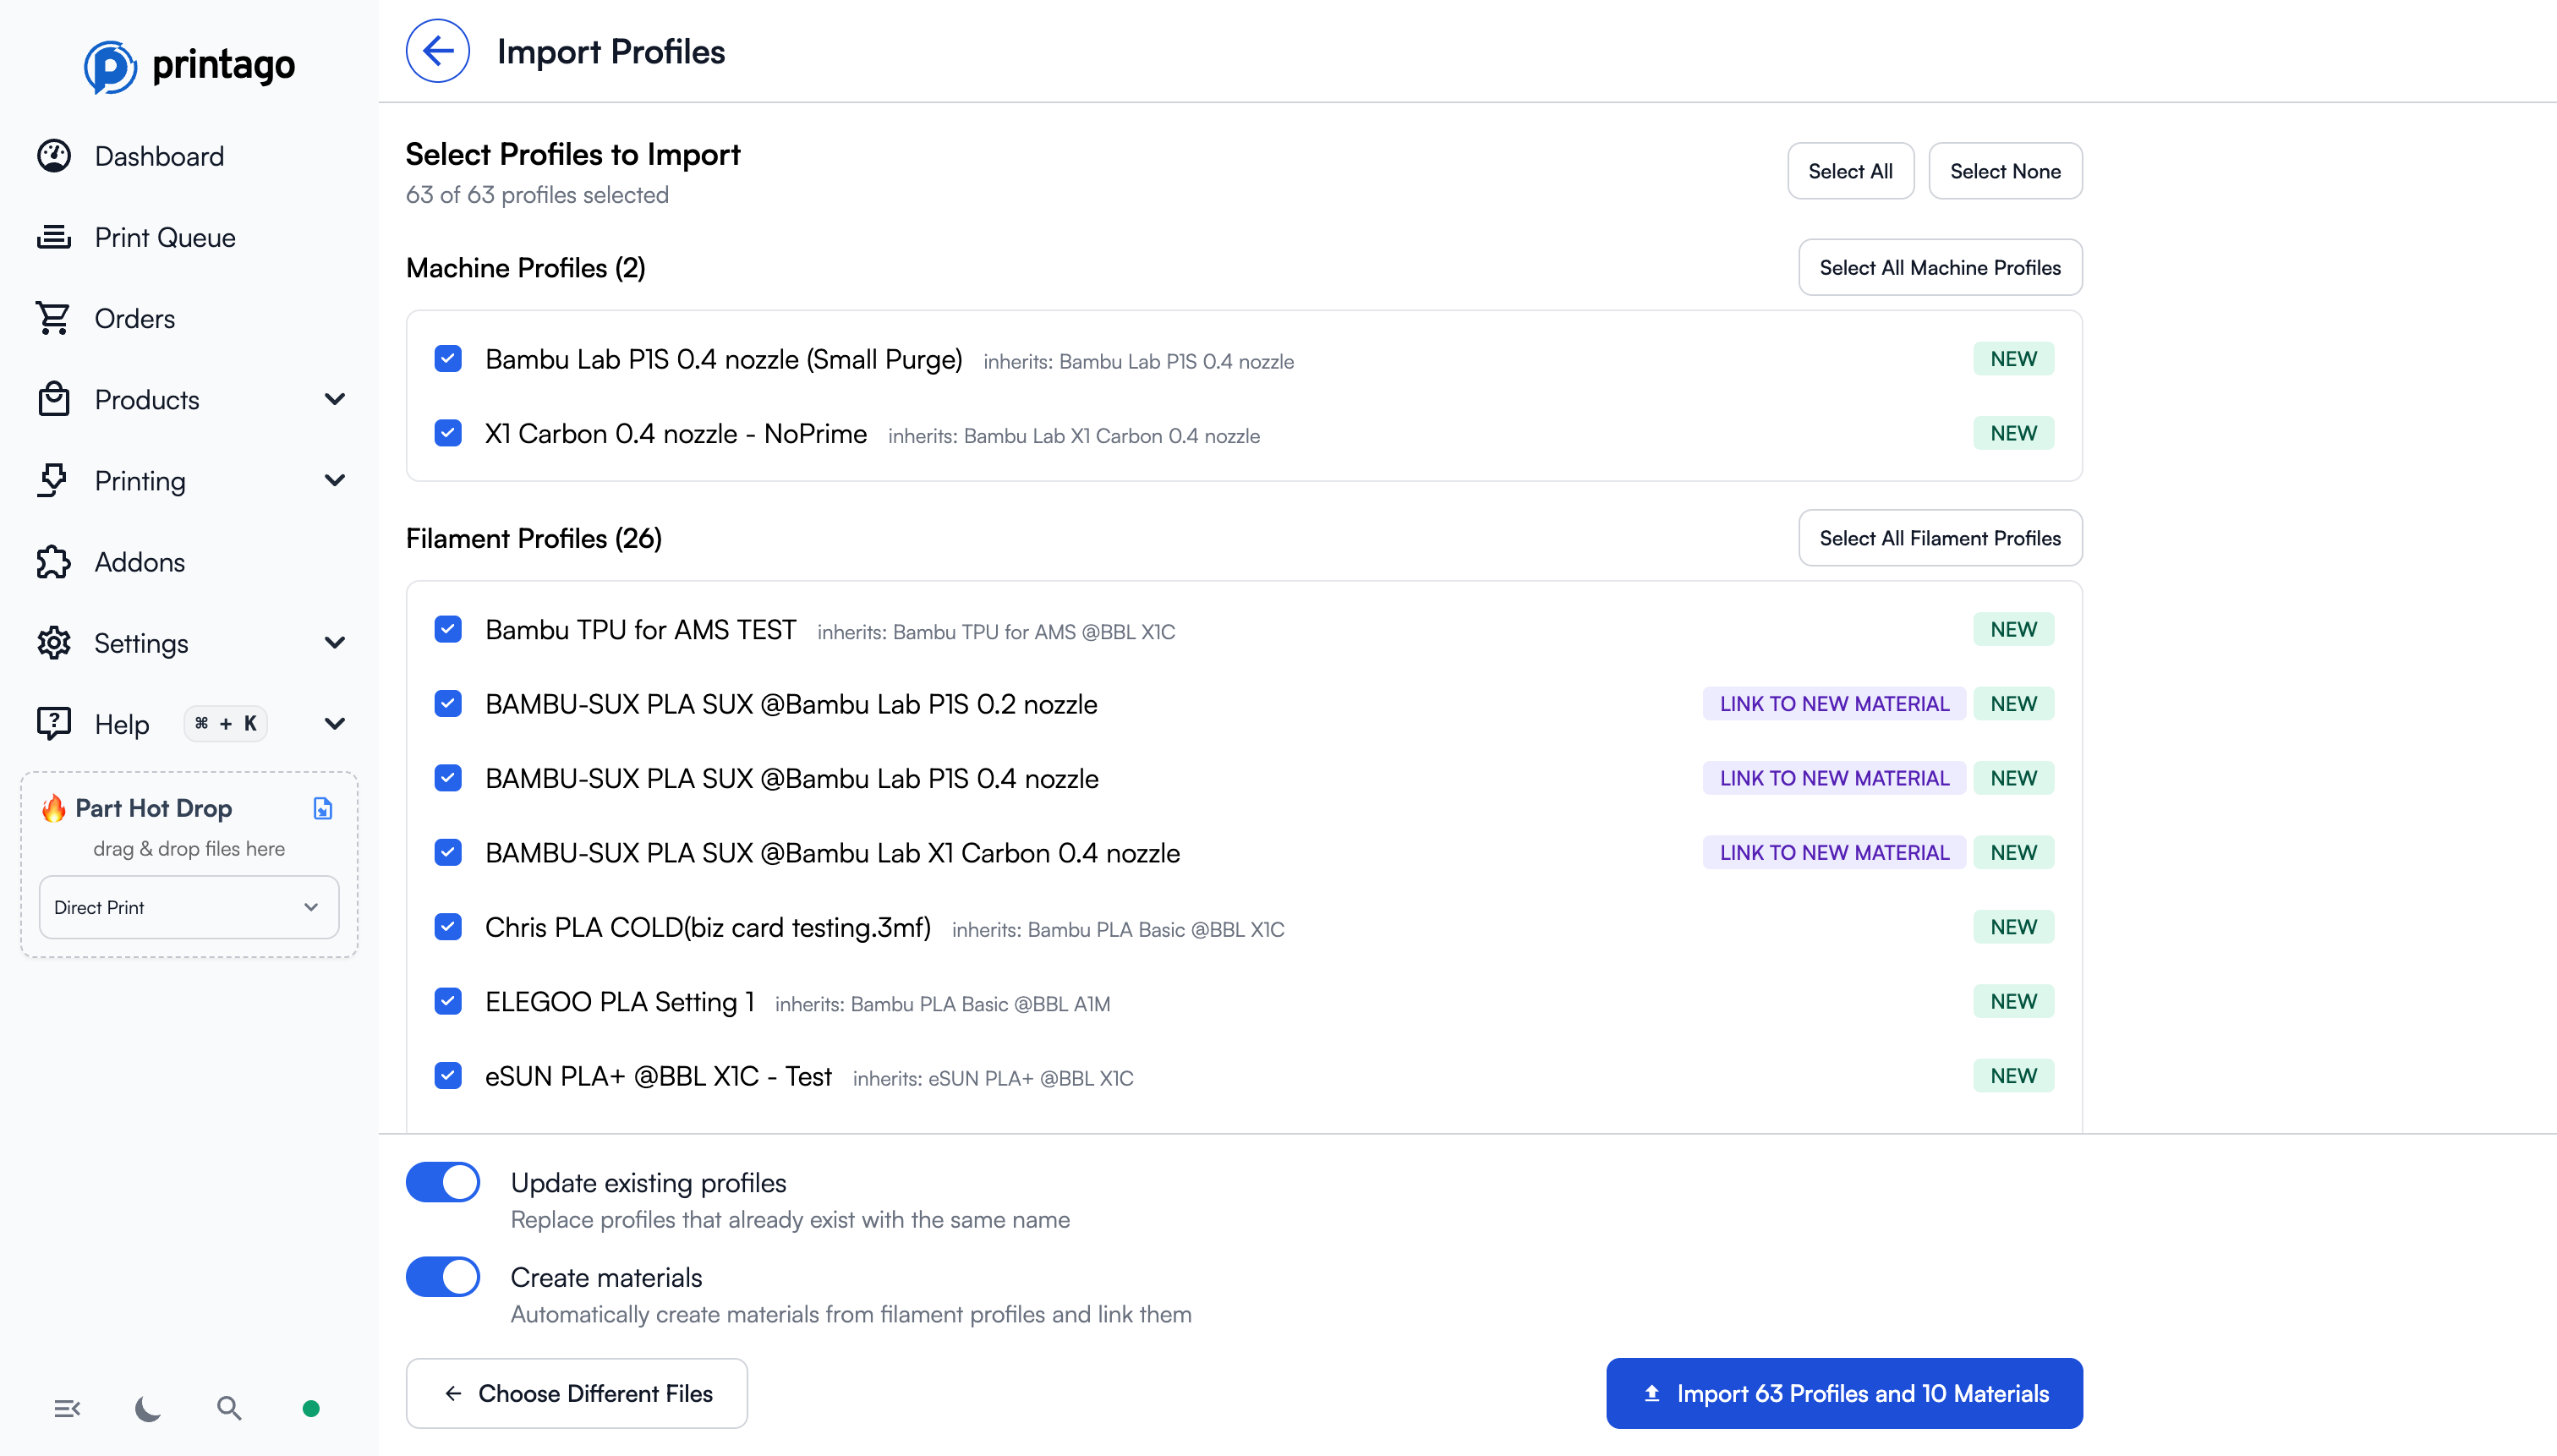Uncheck Bambu TPU for AMS TEST profile
2557x1456 pixels.
[x=447, y=629]
